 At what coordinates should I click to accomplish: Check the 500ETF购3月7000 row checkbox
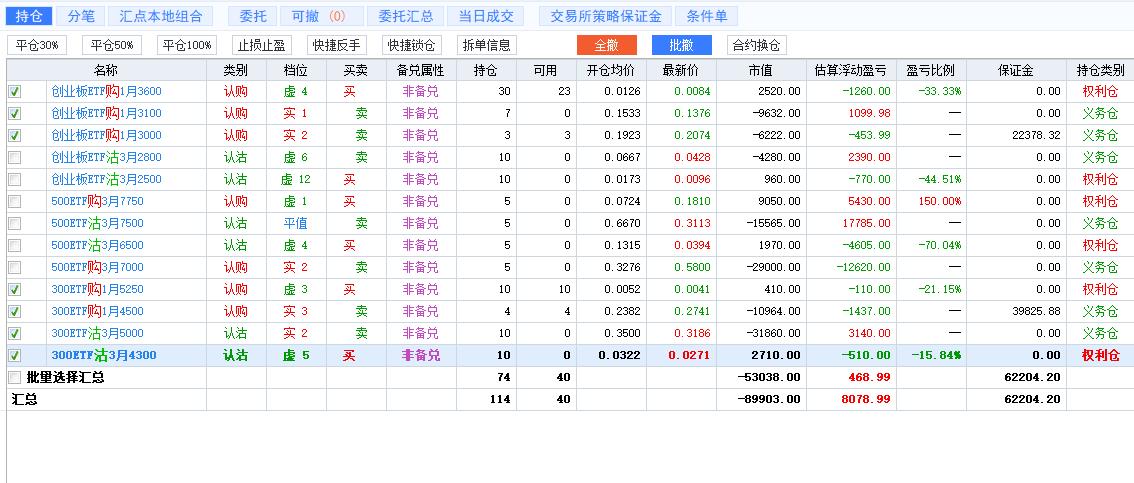(x=14, y=268)
